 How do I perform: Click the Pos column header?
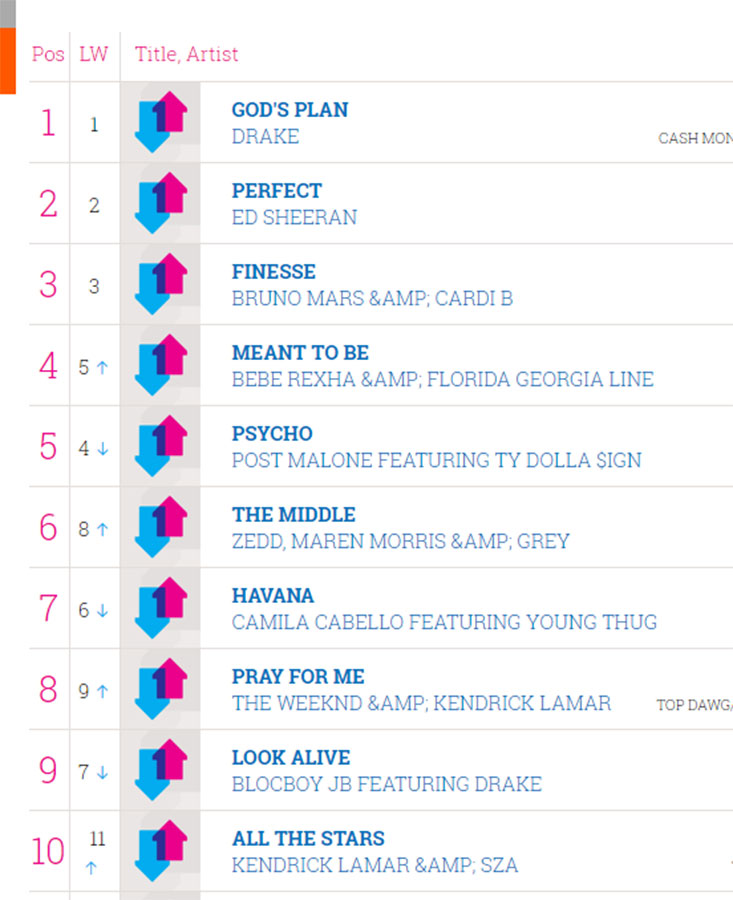[48, 54]
